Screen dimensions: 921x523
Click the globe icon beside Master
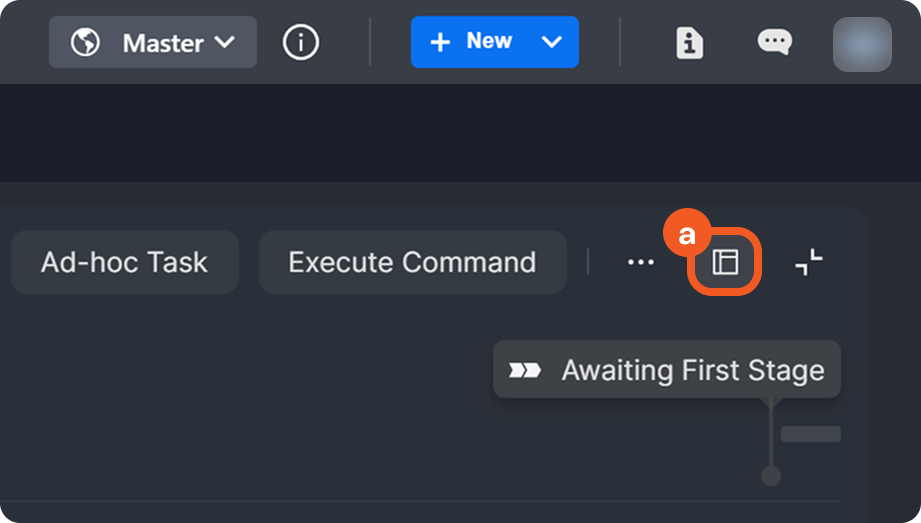pos(86,43)
